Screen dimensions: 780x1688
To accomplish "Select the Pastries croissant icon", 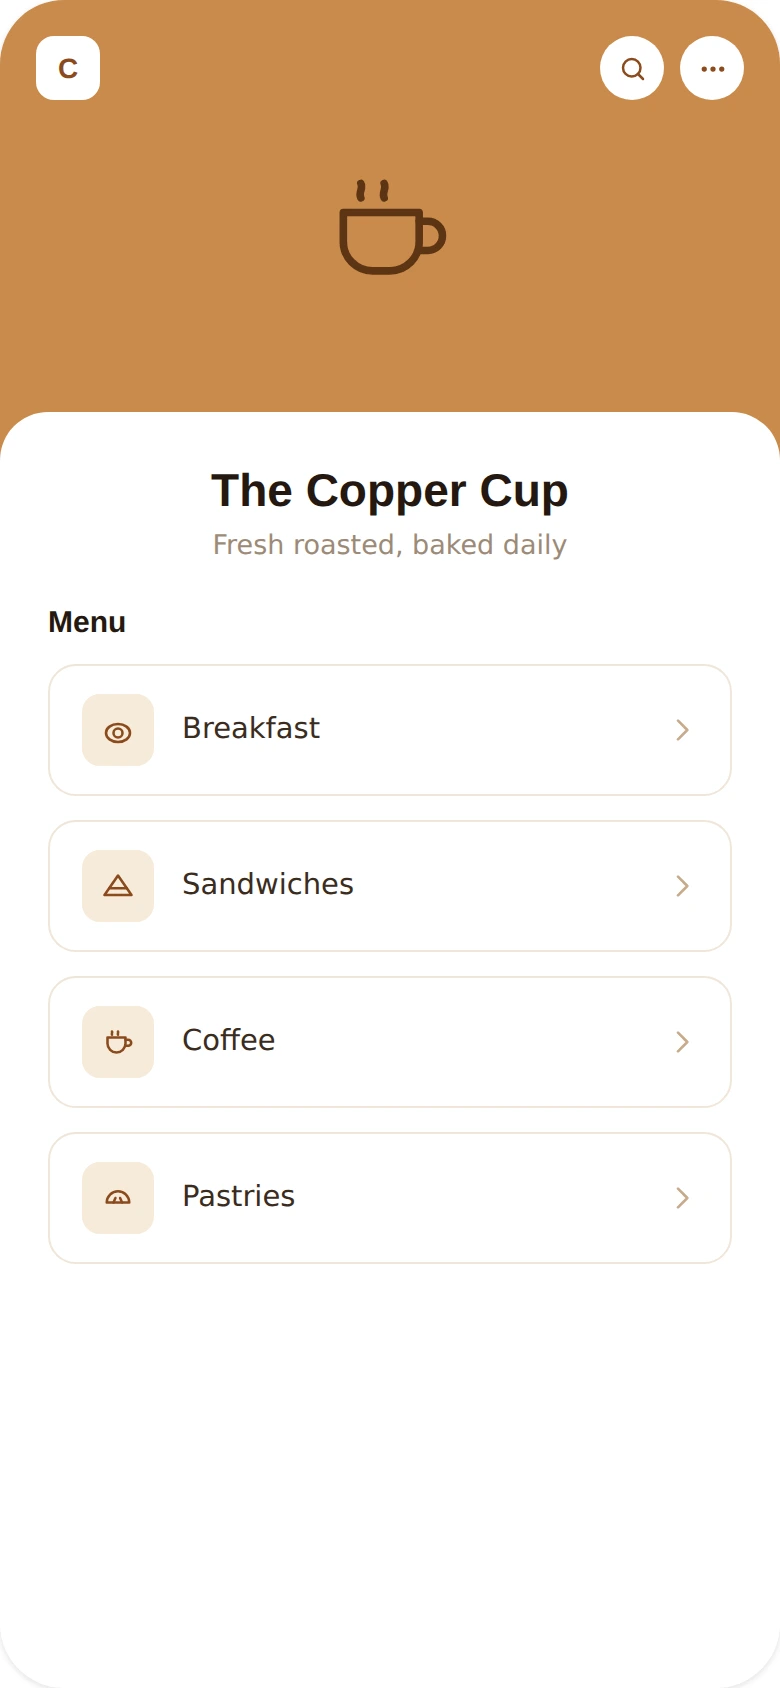I will [118, 1198].
